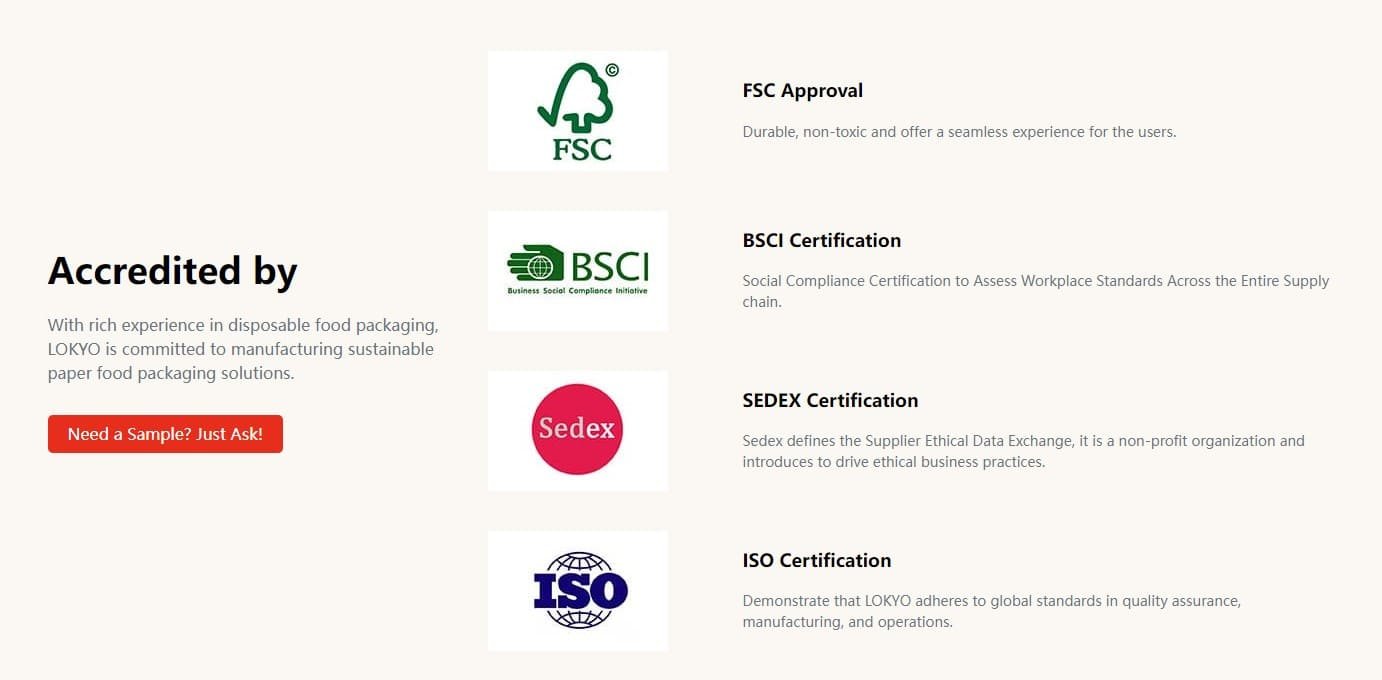Click the pink Sedex circle logo
This screenshot has width=1382, height=680.
pos(577,429)
